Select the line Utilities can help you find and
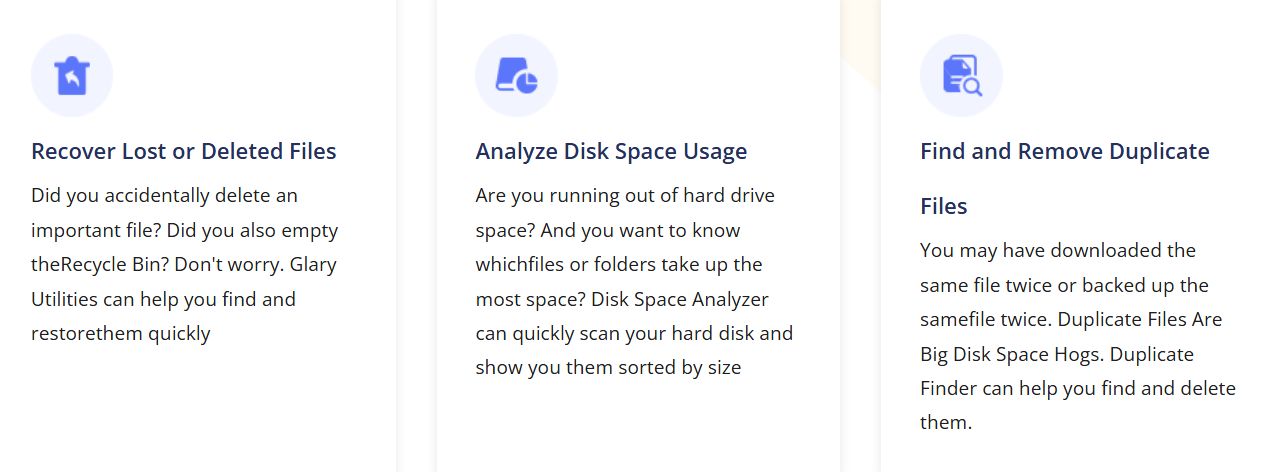Viewport: 1279px width, 472px height. (163, 299)
